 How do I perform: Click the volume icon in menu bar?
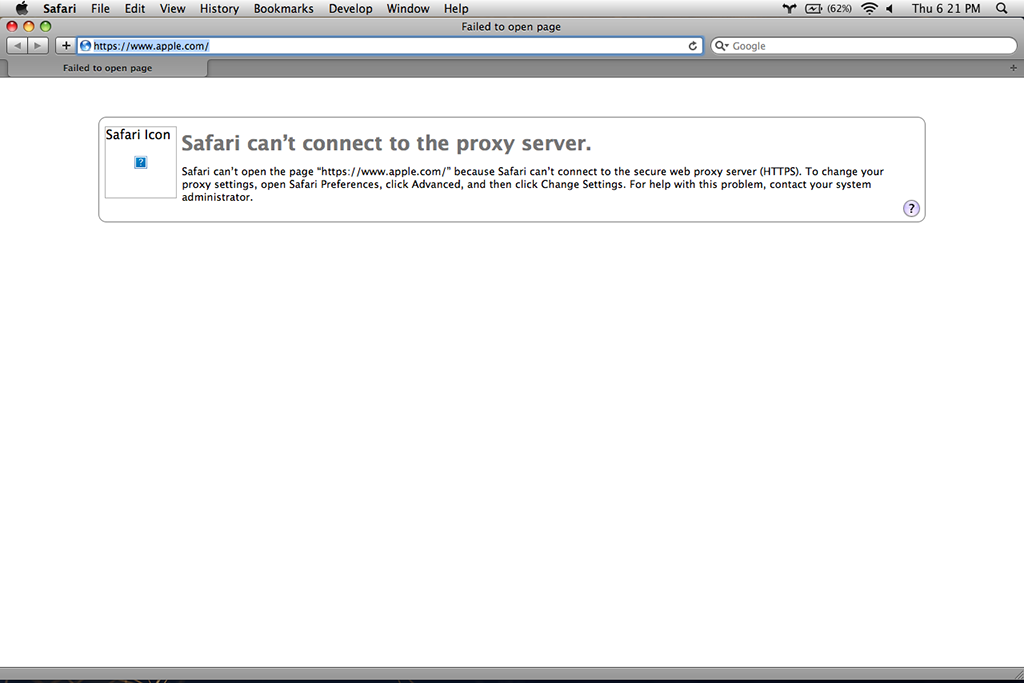coord(889,8)
